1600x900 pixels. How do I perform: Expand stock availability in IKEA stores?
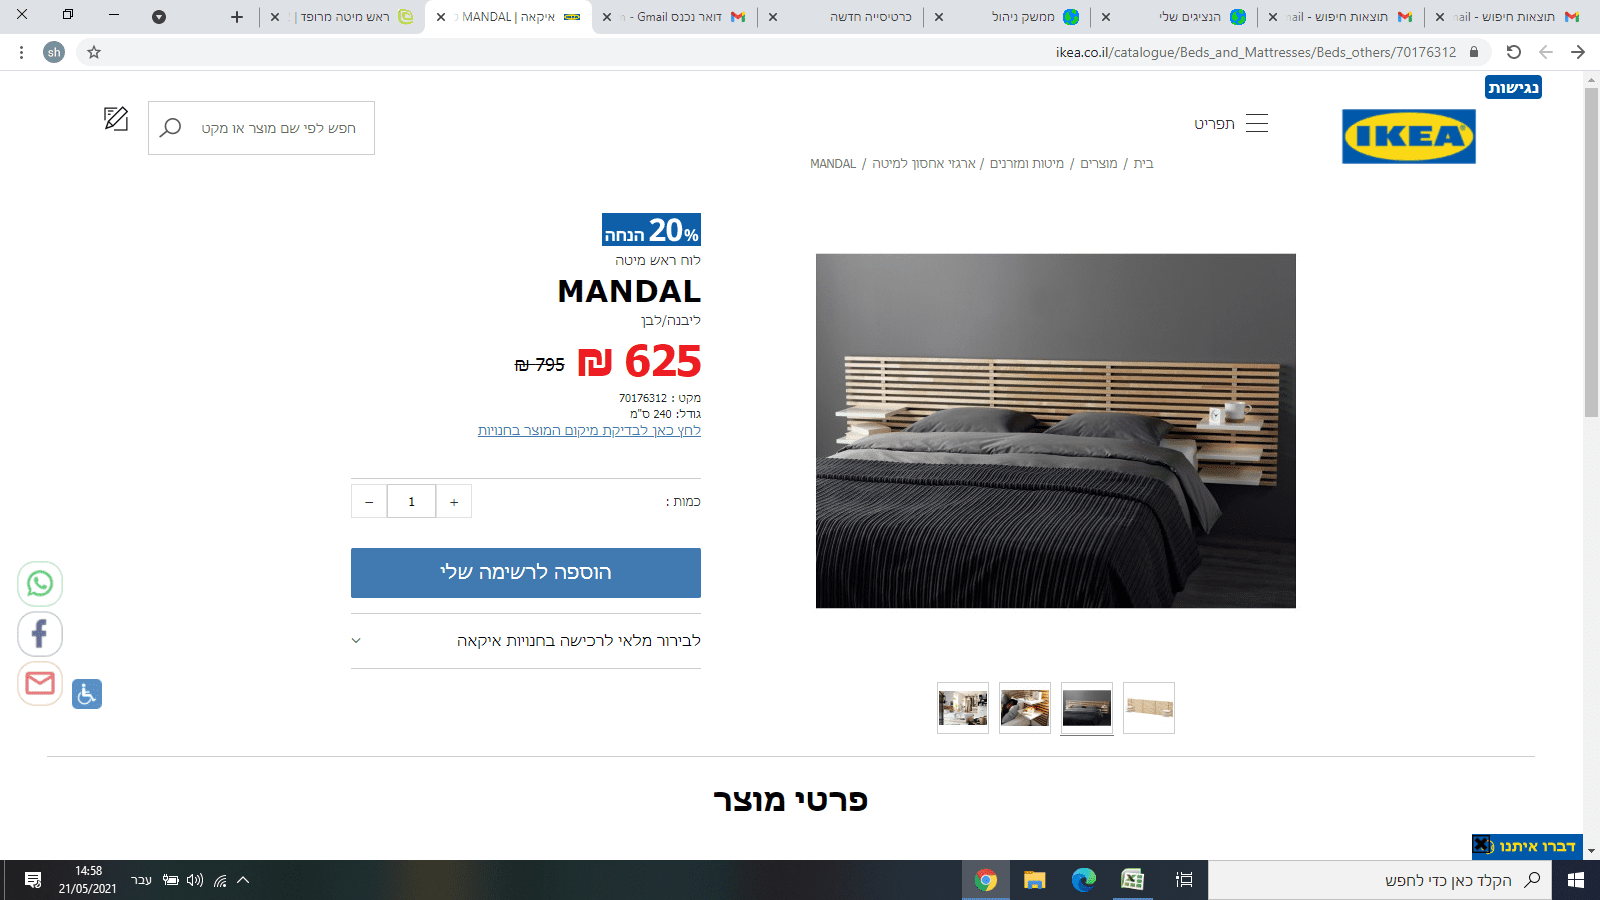(526, 641)
